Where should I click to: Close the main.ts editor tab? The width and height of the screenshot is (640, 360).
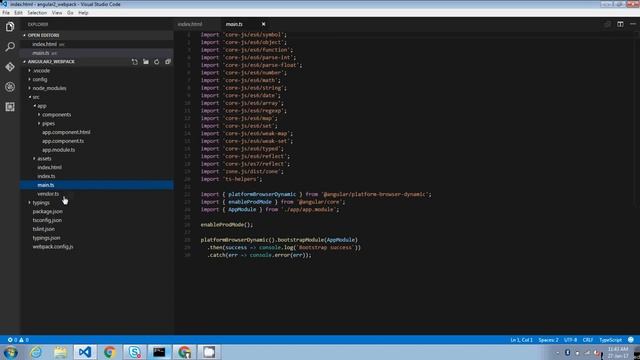(263, 24)
